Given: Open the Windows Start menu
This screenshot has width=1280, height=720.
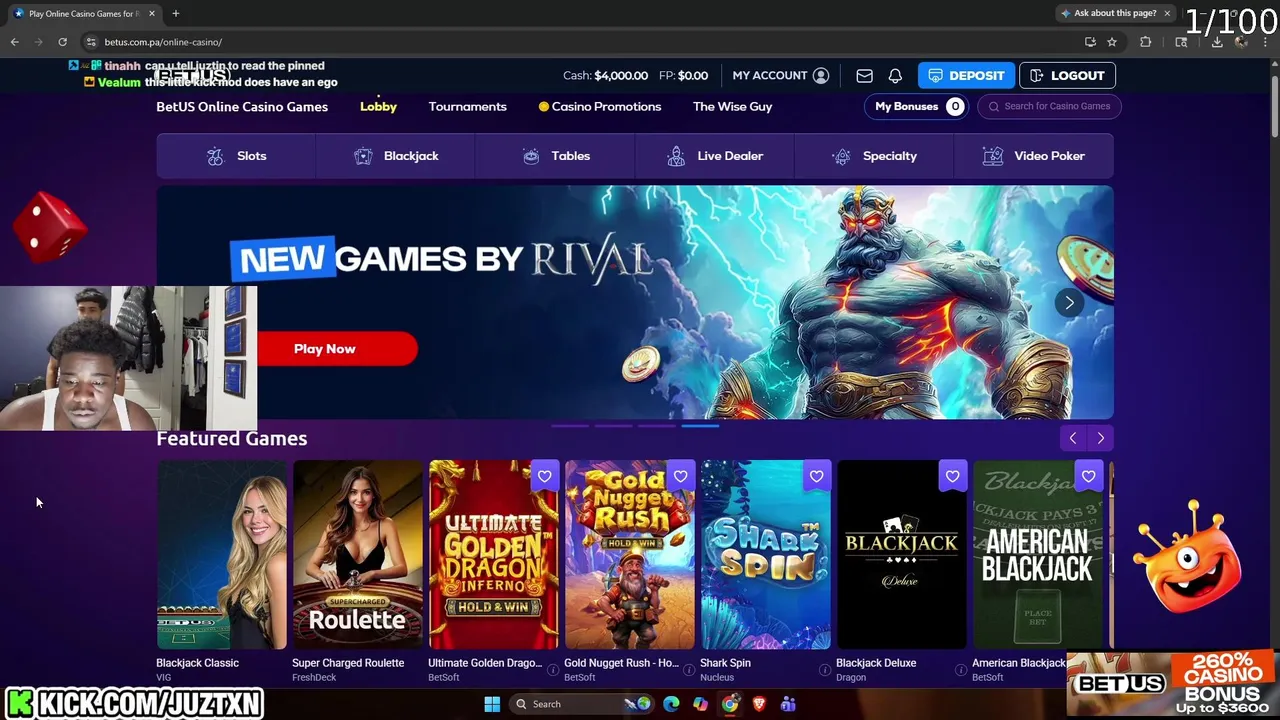Looking at the screenshot, I should [x=492, y=704].
